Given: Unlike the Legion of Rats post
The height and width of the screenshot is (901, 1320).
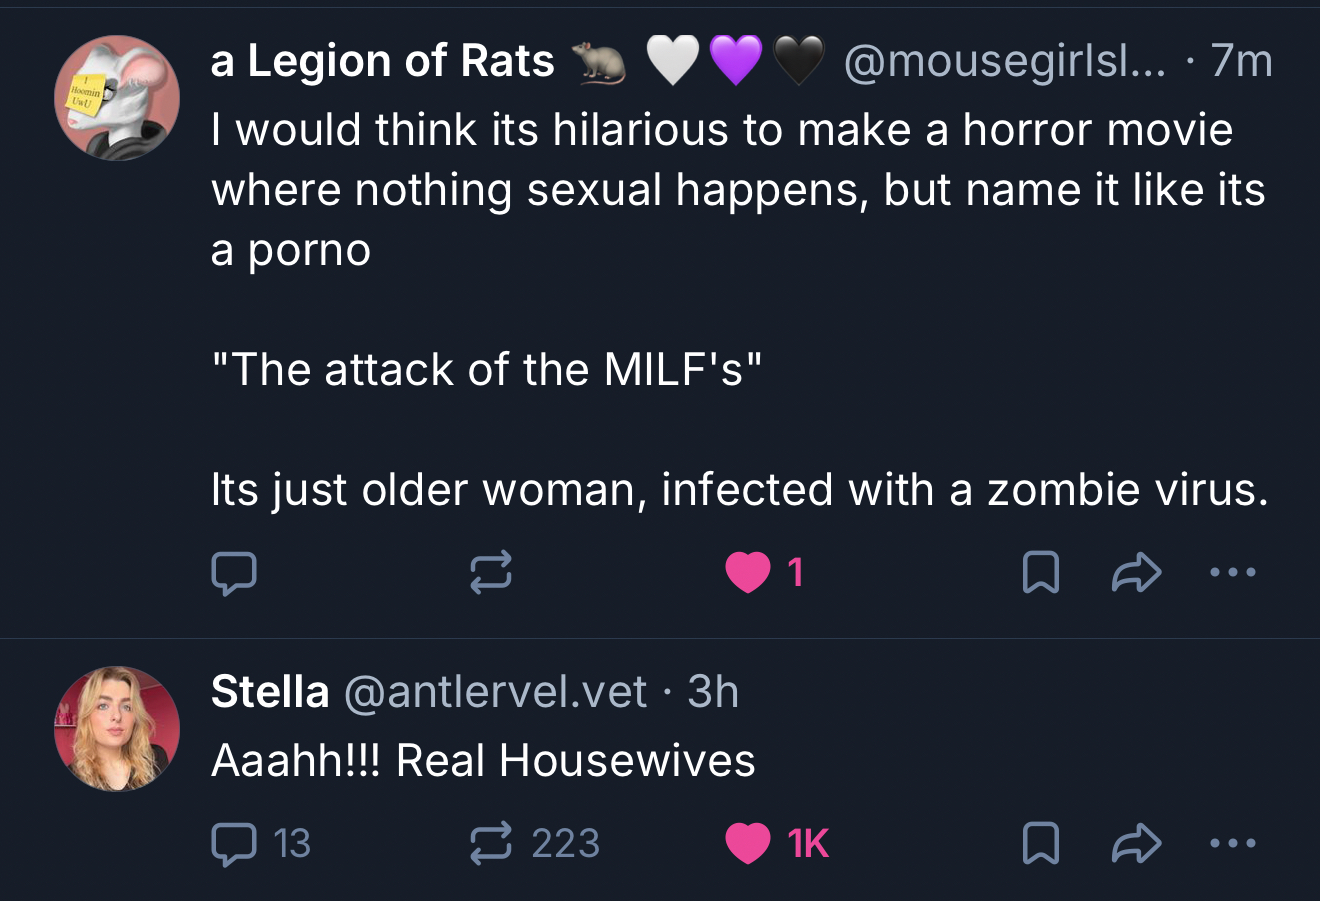Looking at the screenshot, I should click(748, 573).
